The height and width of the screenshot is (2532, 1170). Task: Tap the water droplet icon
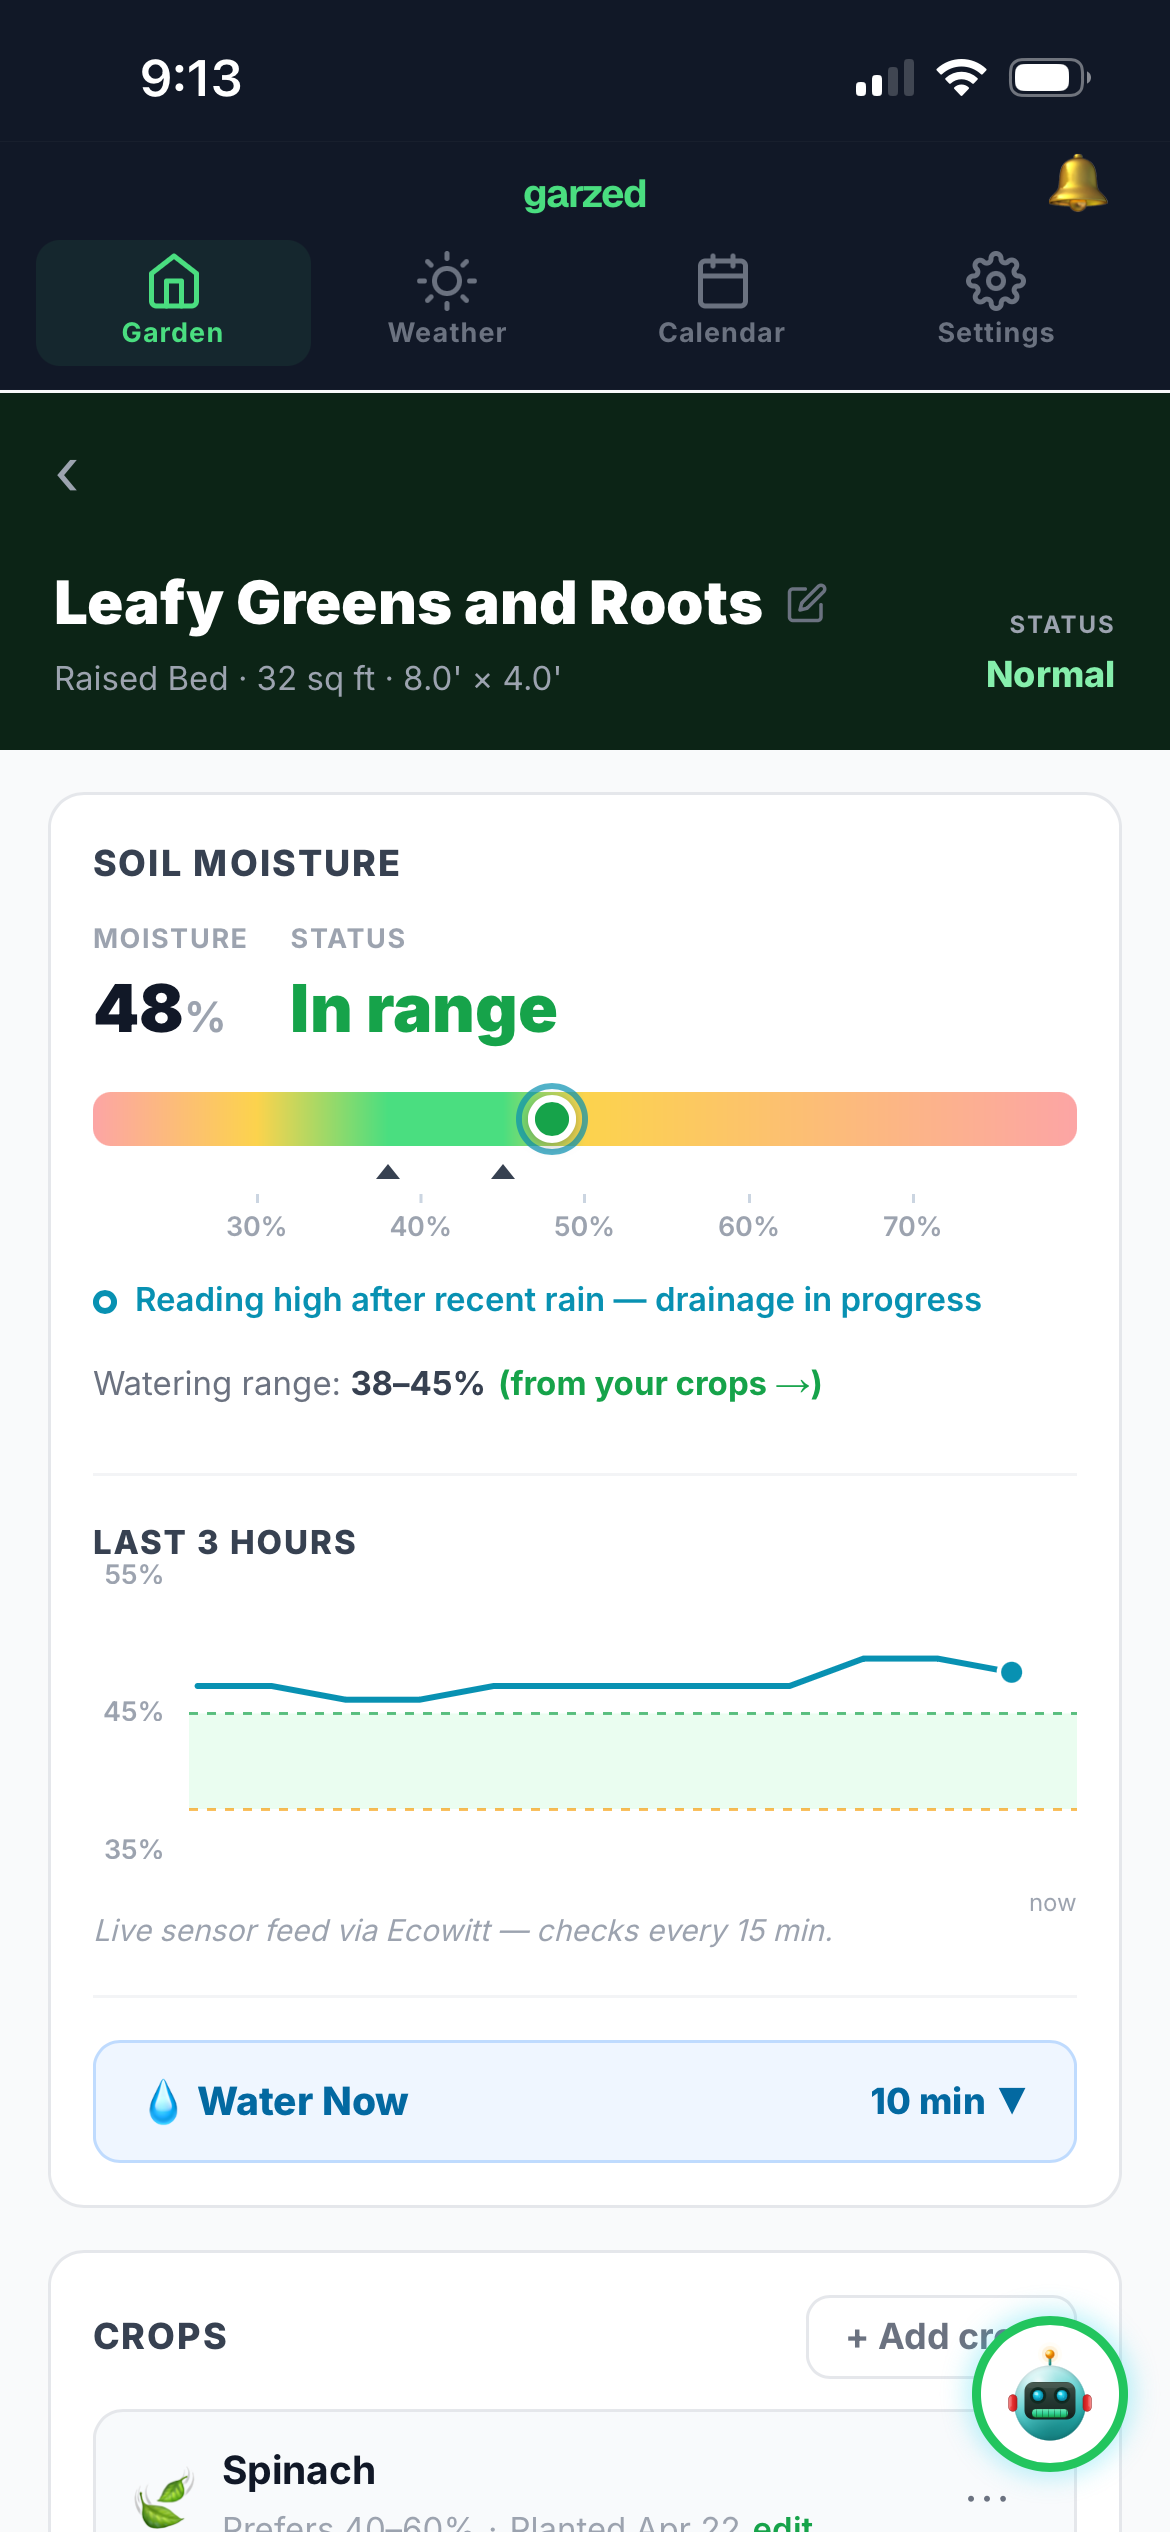163,2101
